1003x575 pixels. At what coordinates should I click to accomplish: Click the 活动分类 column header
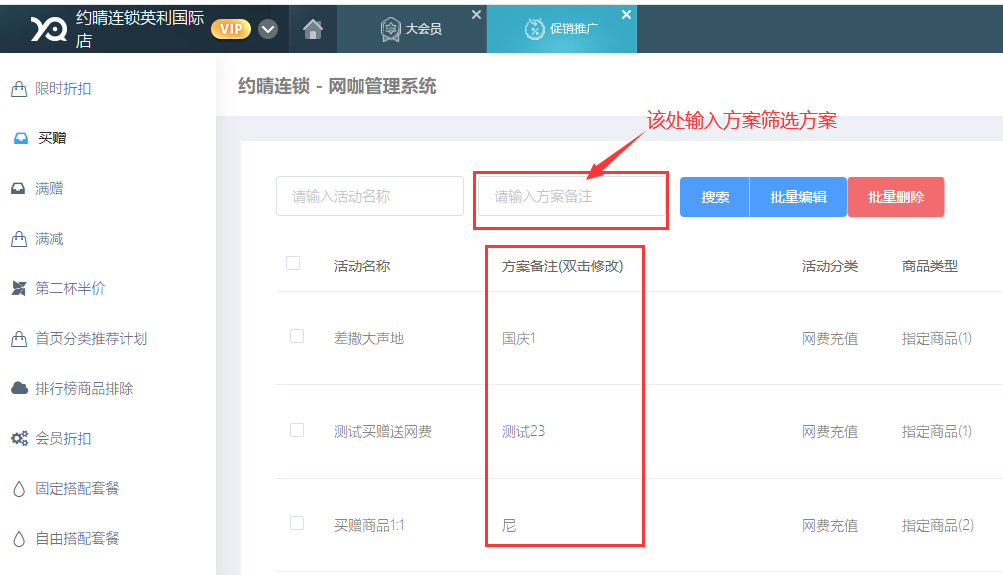point(830,266)
